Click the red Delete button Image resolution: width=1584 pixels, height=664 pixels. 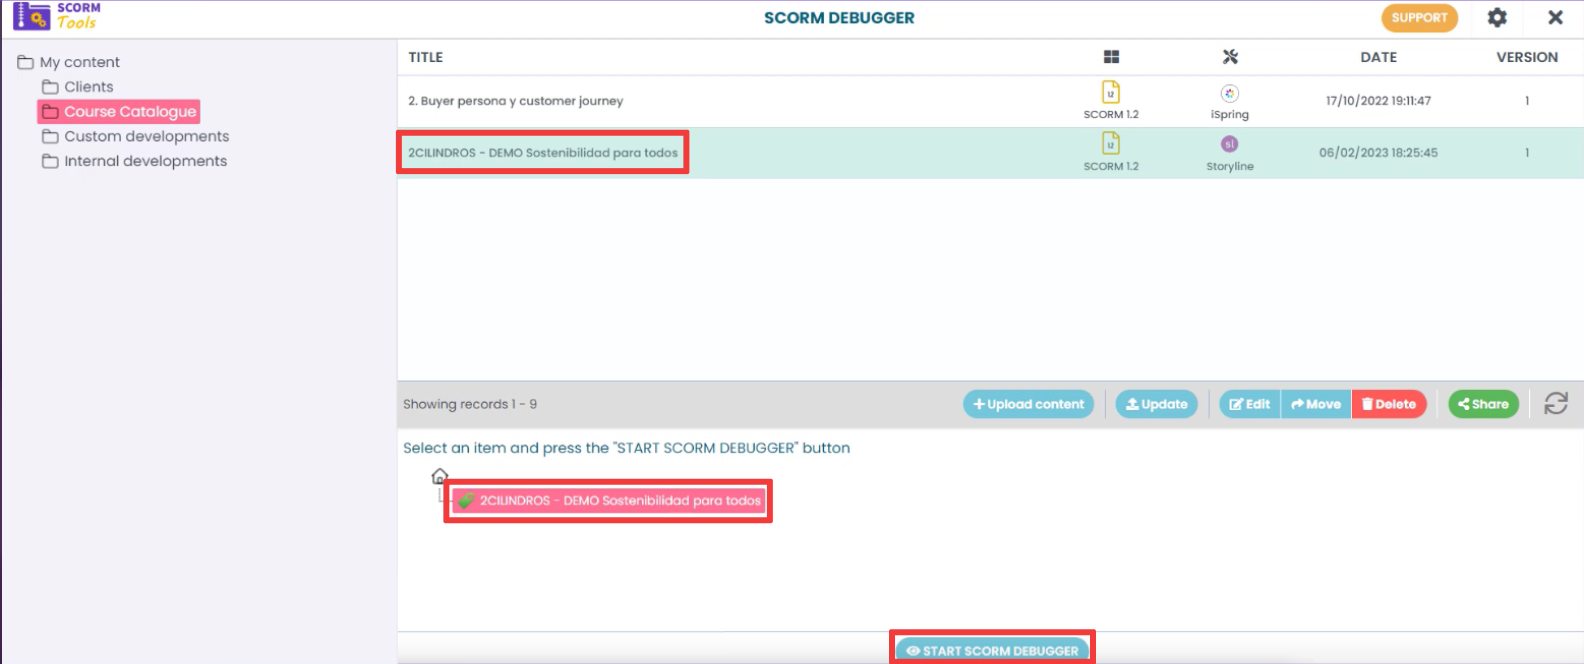tap(1388, 404)
